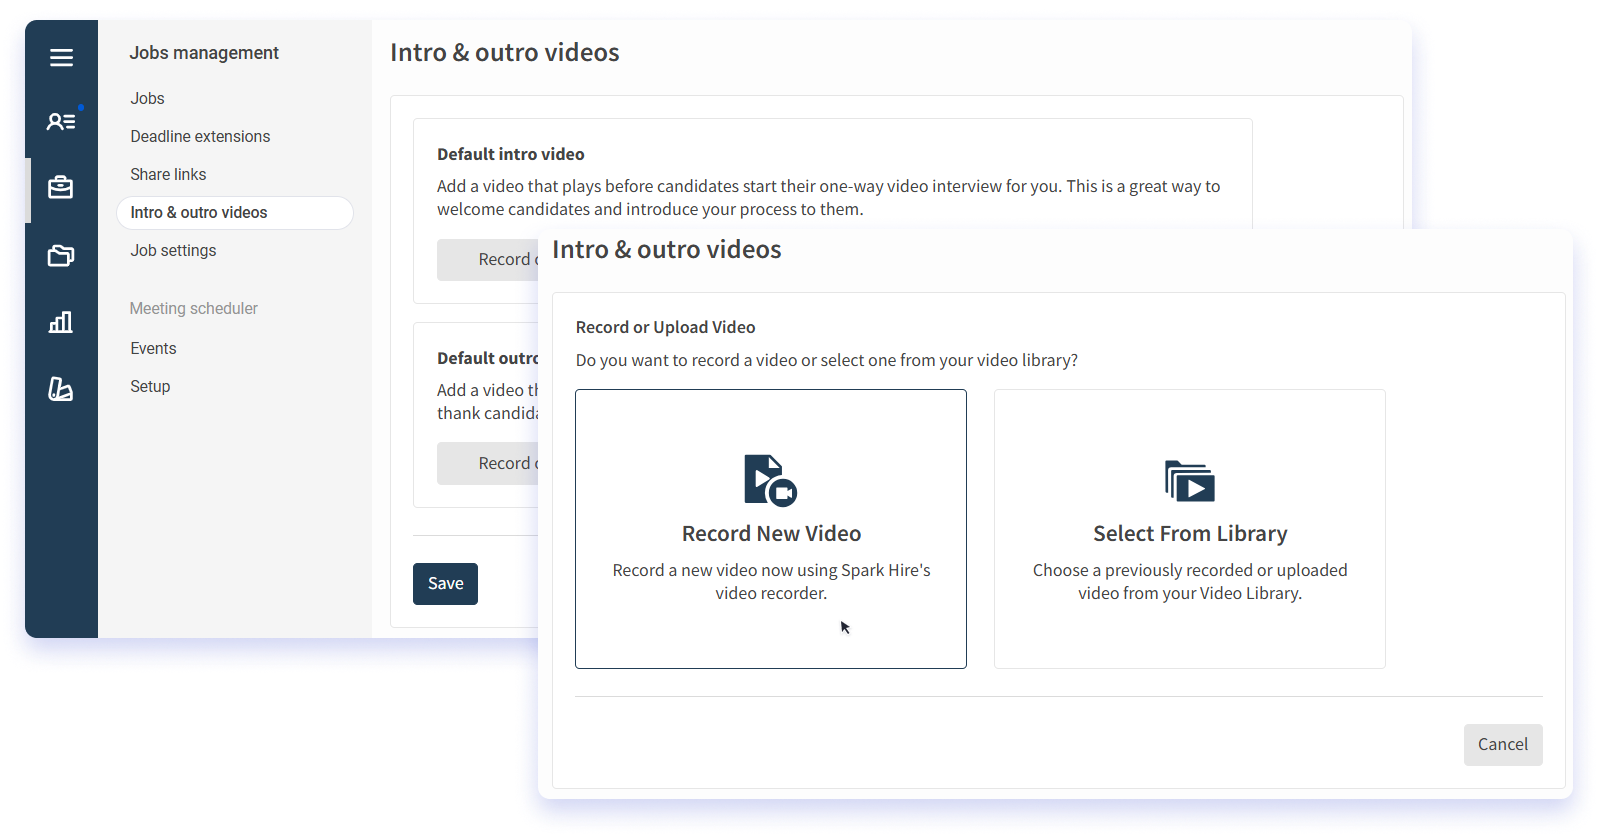Click the Meeting scheduler section label
This screenshot has height=835, width=1608.
point(194,309)
